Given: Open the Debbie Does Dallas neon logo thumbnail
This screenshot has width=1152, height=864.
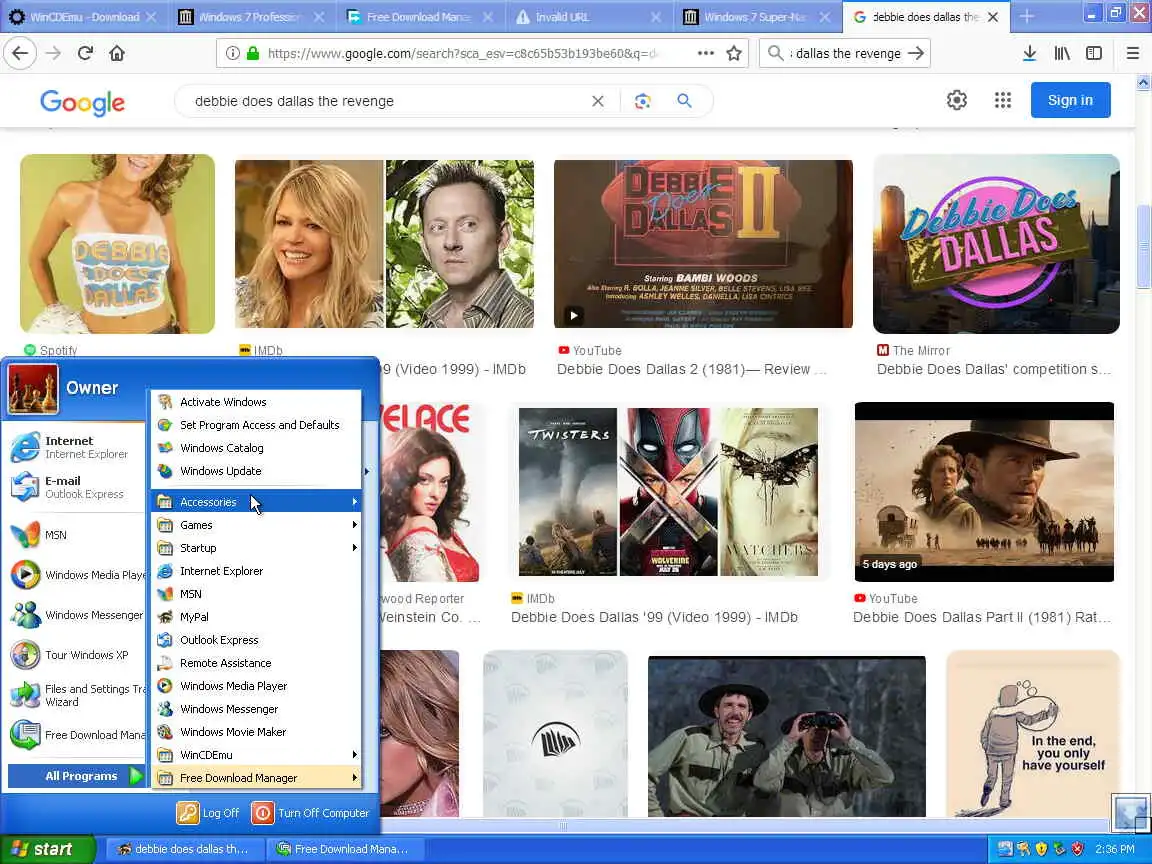Looking at the screenshot, I should [x=996, y=244].
